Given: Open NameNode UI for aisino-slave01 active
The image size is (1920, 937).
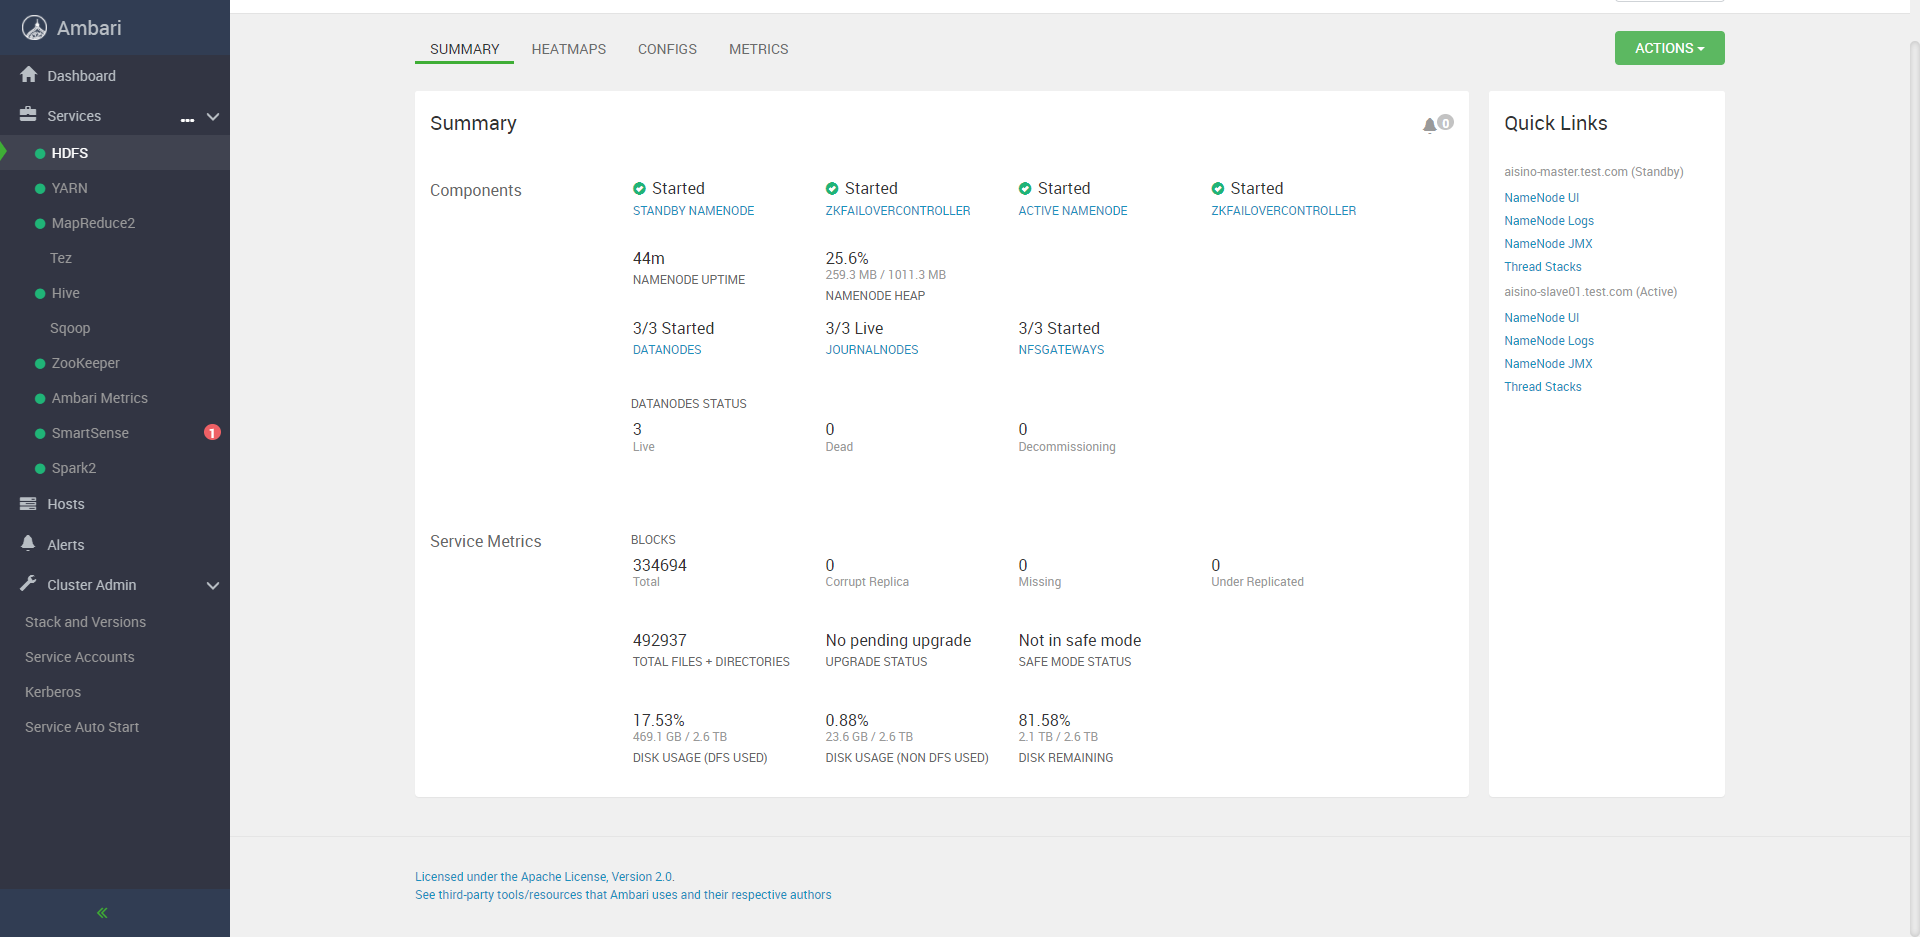Looking at the screenshot, I should pyautogui.click(x=1541, y=318).
